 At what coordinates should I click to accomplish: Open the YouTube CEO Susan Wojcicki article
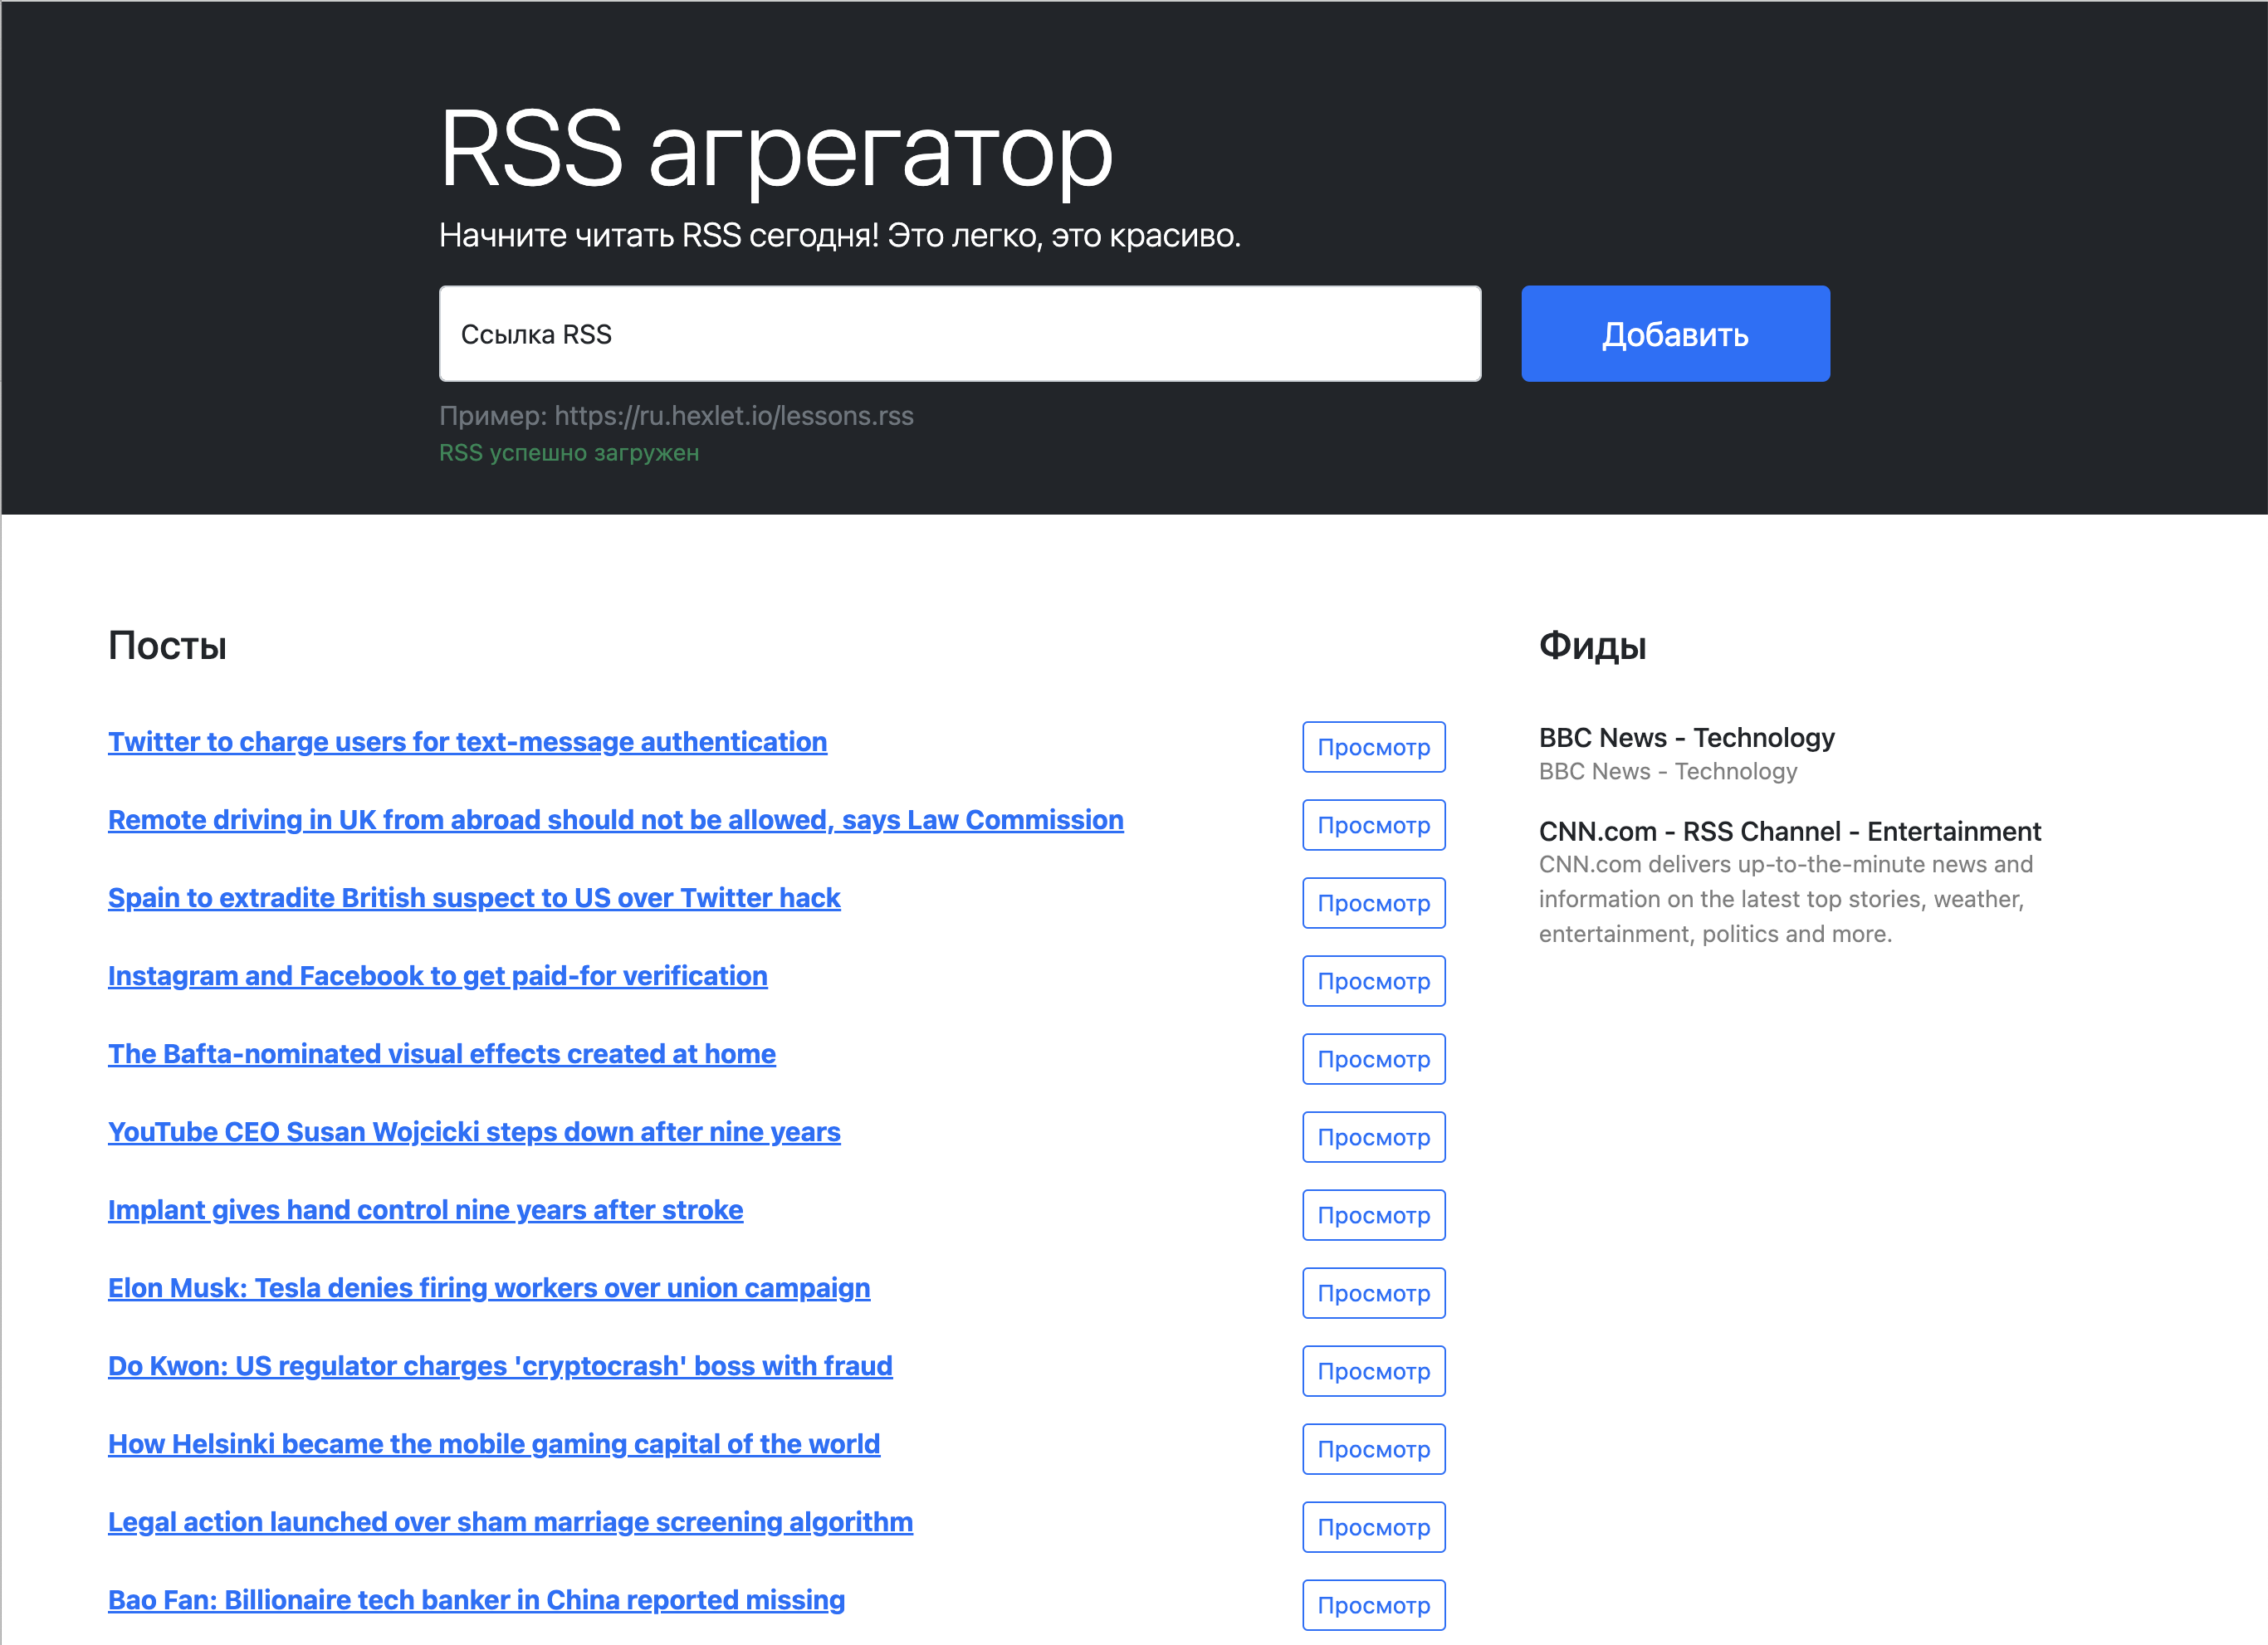tap(473, 1131)
